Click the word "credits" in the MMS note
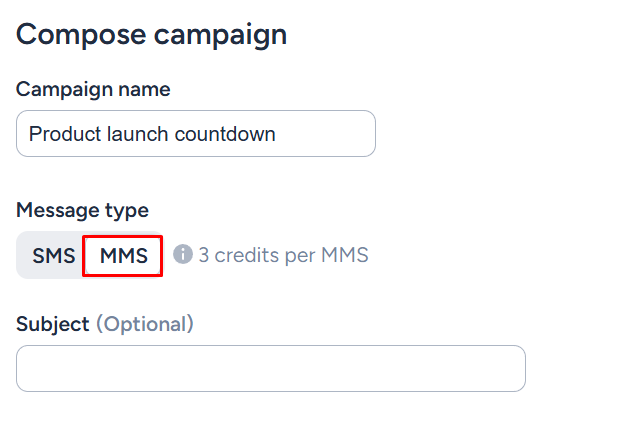Screen dimensions: 622x424 pos(246,255)
